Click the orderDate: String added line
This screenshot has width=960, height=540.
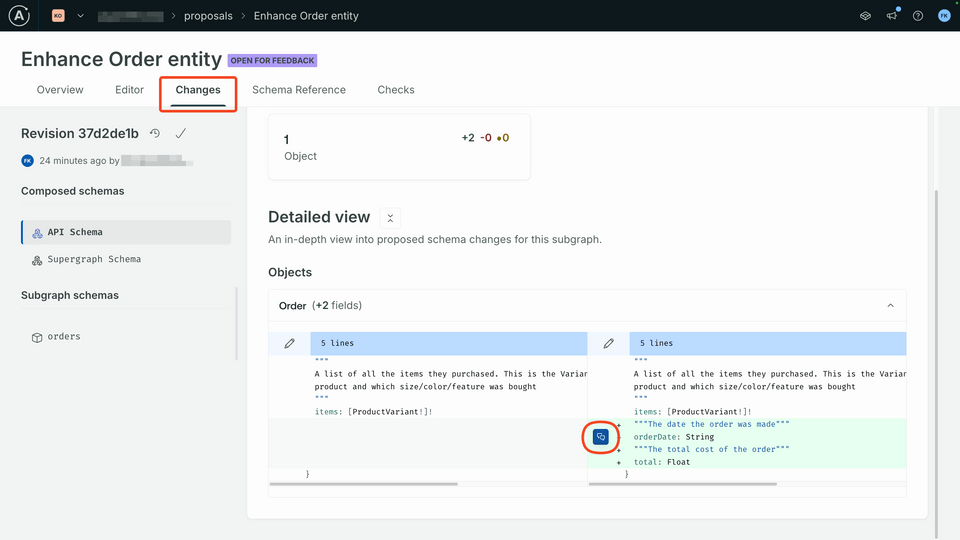(674, 437)
